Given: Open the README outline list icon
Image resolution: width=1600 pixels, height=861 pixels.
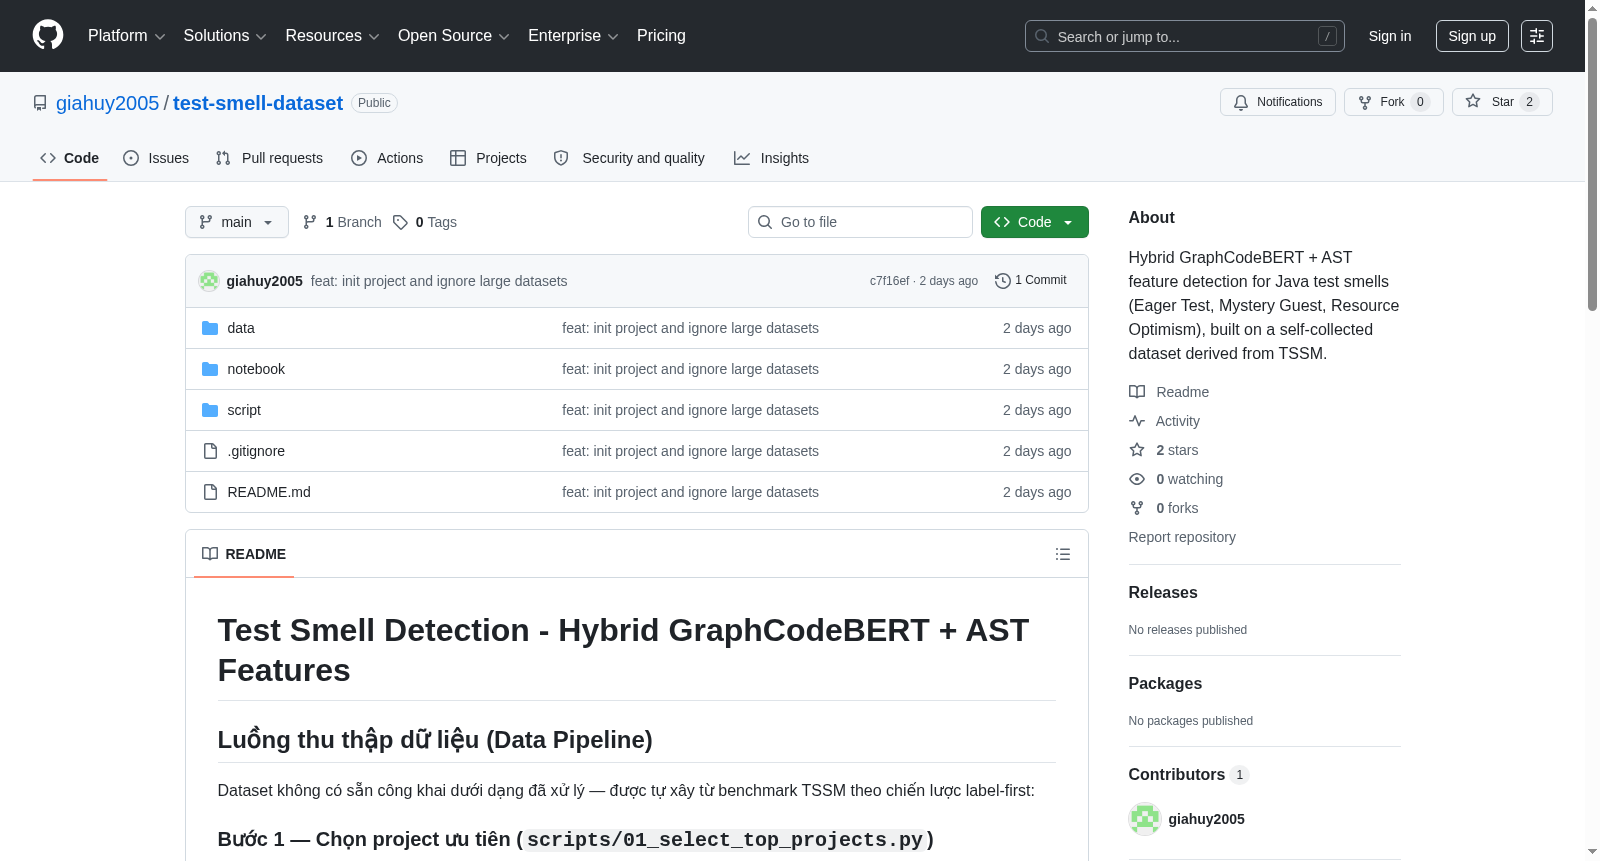Looking at the screenshot, I should click(1062, 554).
